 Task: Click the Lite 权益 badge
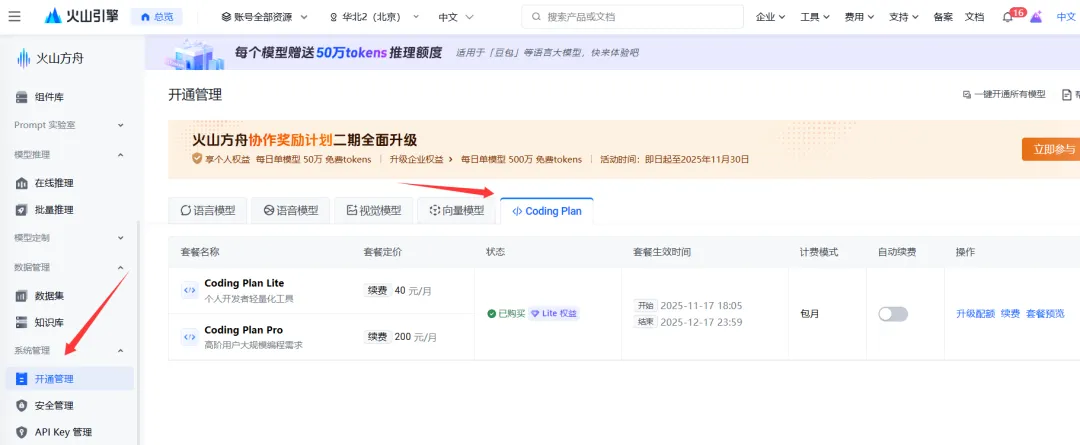click(x=554, y=313)
